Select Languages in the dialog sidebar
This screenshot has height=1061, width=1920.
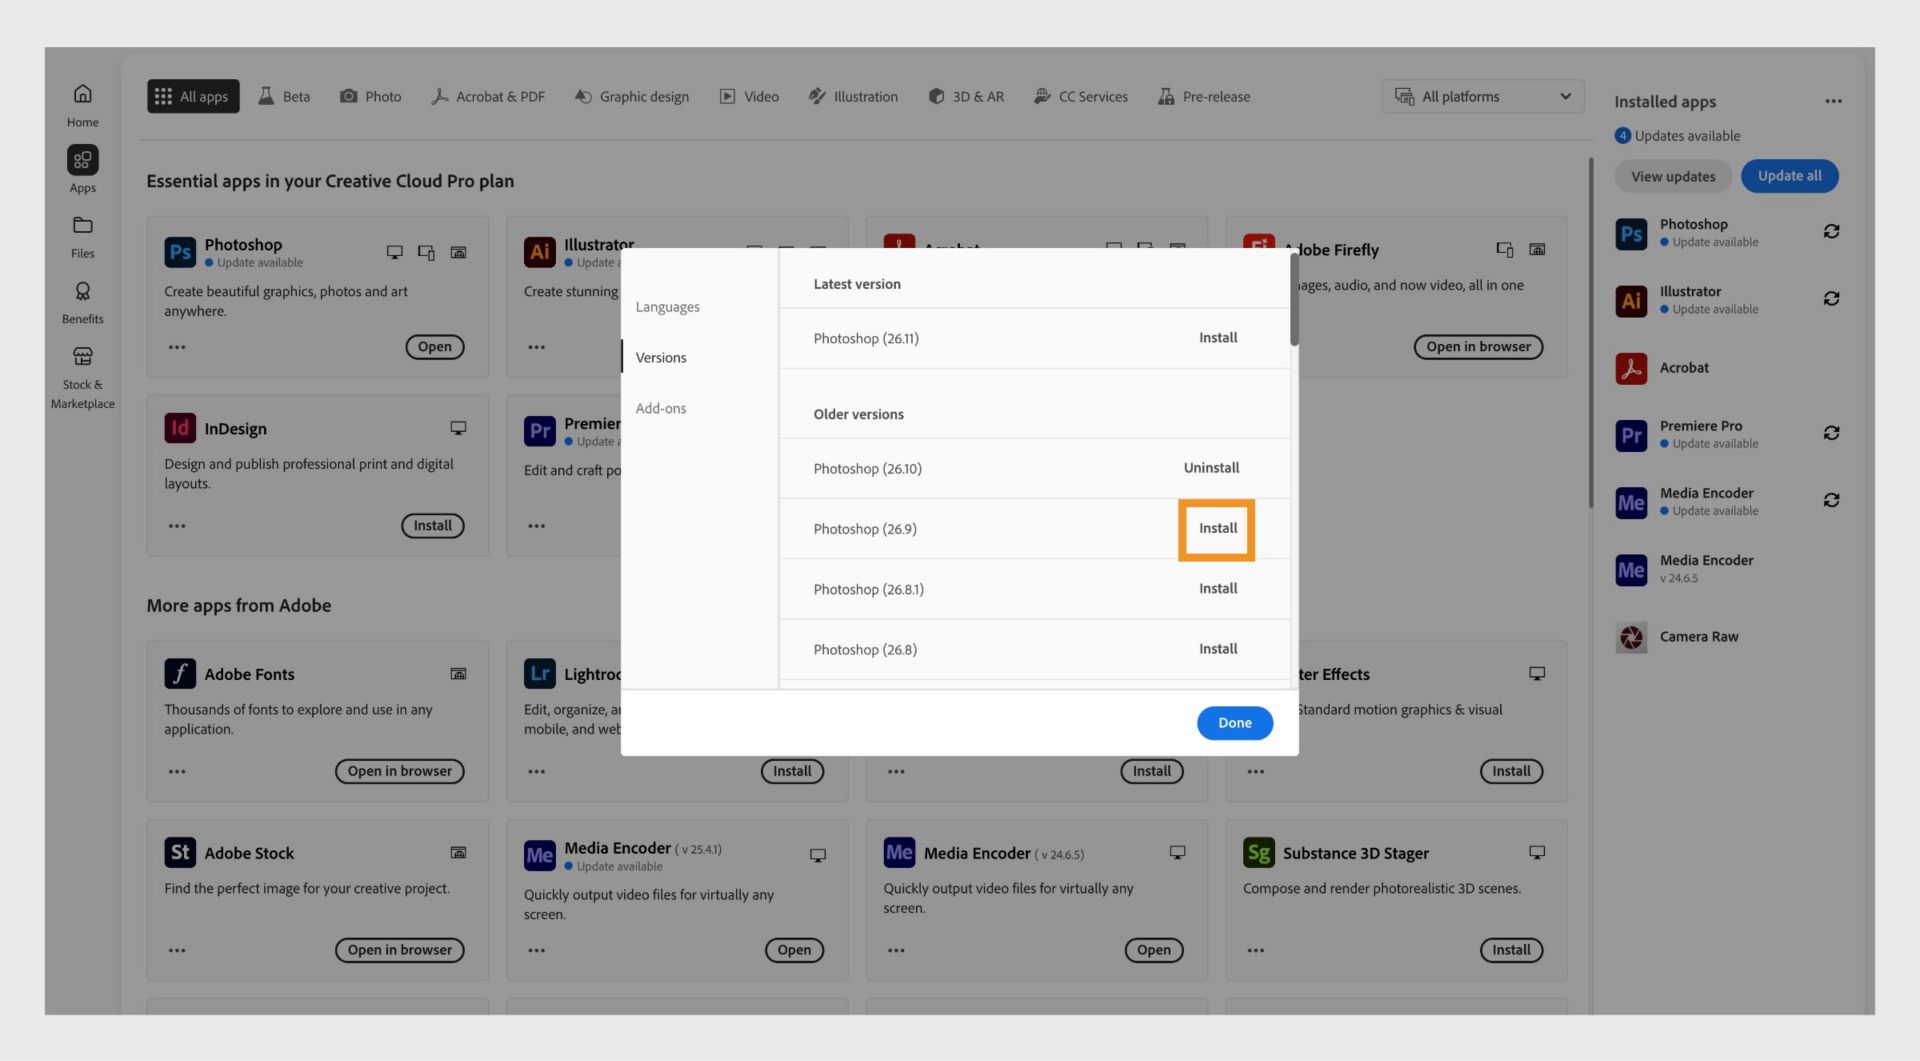(x=667, y=307)
